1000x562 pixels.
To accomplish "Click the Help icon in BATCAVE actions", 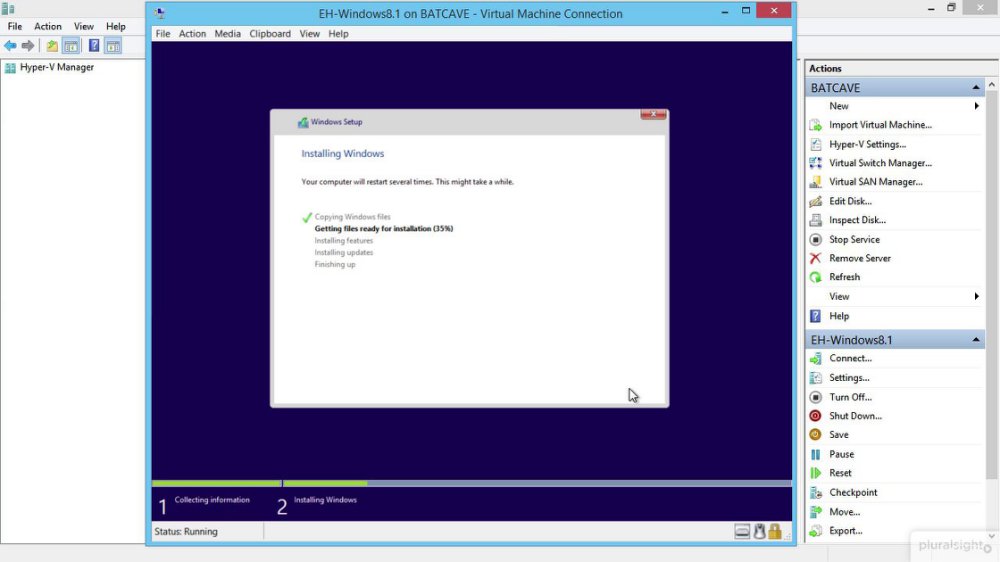I will tap(815, 316).
